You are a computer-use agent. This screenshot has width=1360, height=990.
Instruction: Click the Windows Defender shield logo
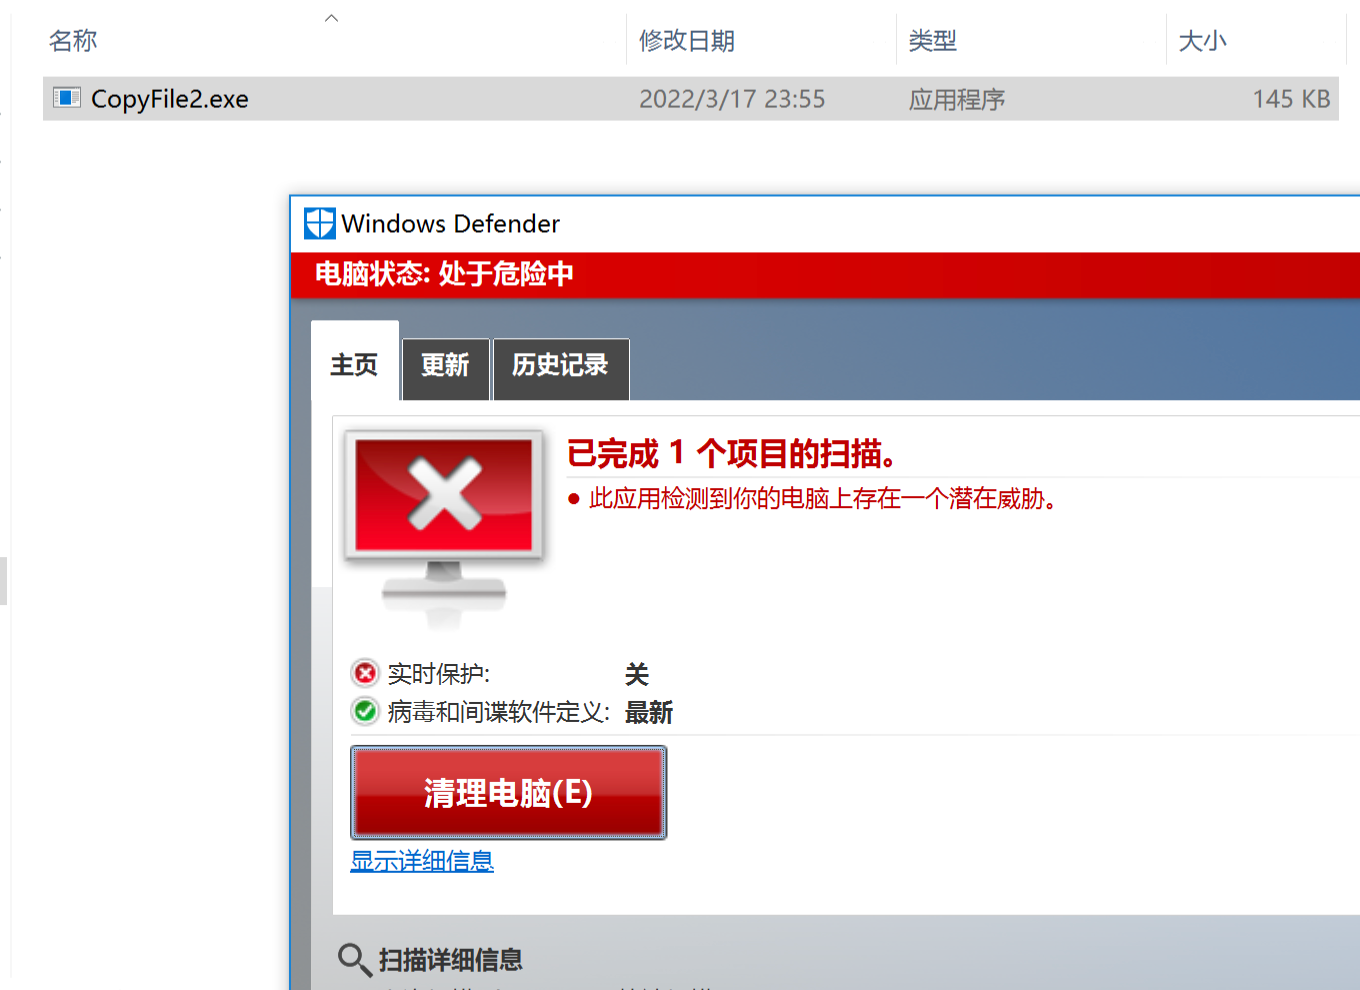[x=320, y=223]
